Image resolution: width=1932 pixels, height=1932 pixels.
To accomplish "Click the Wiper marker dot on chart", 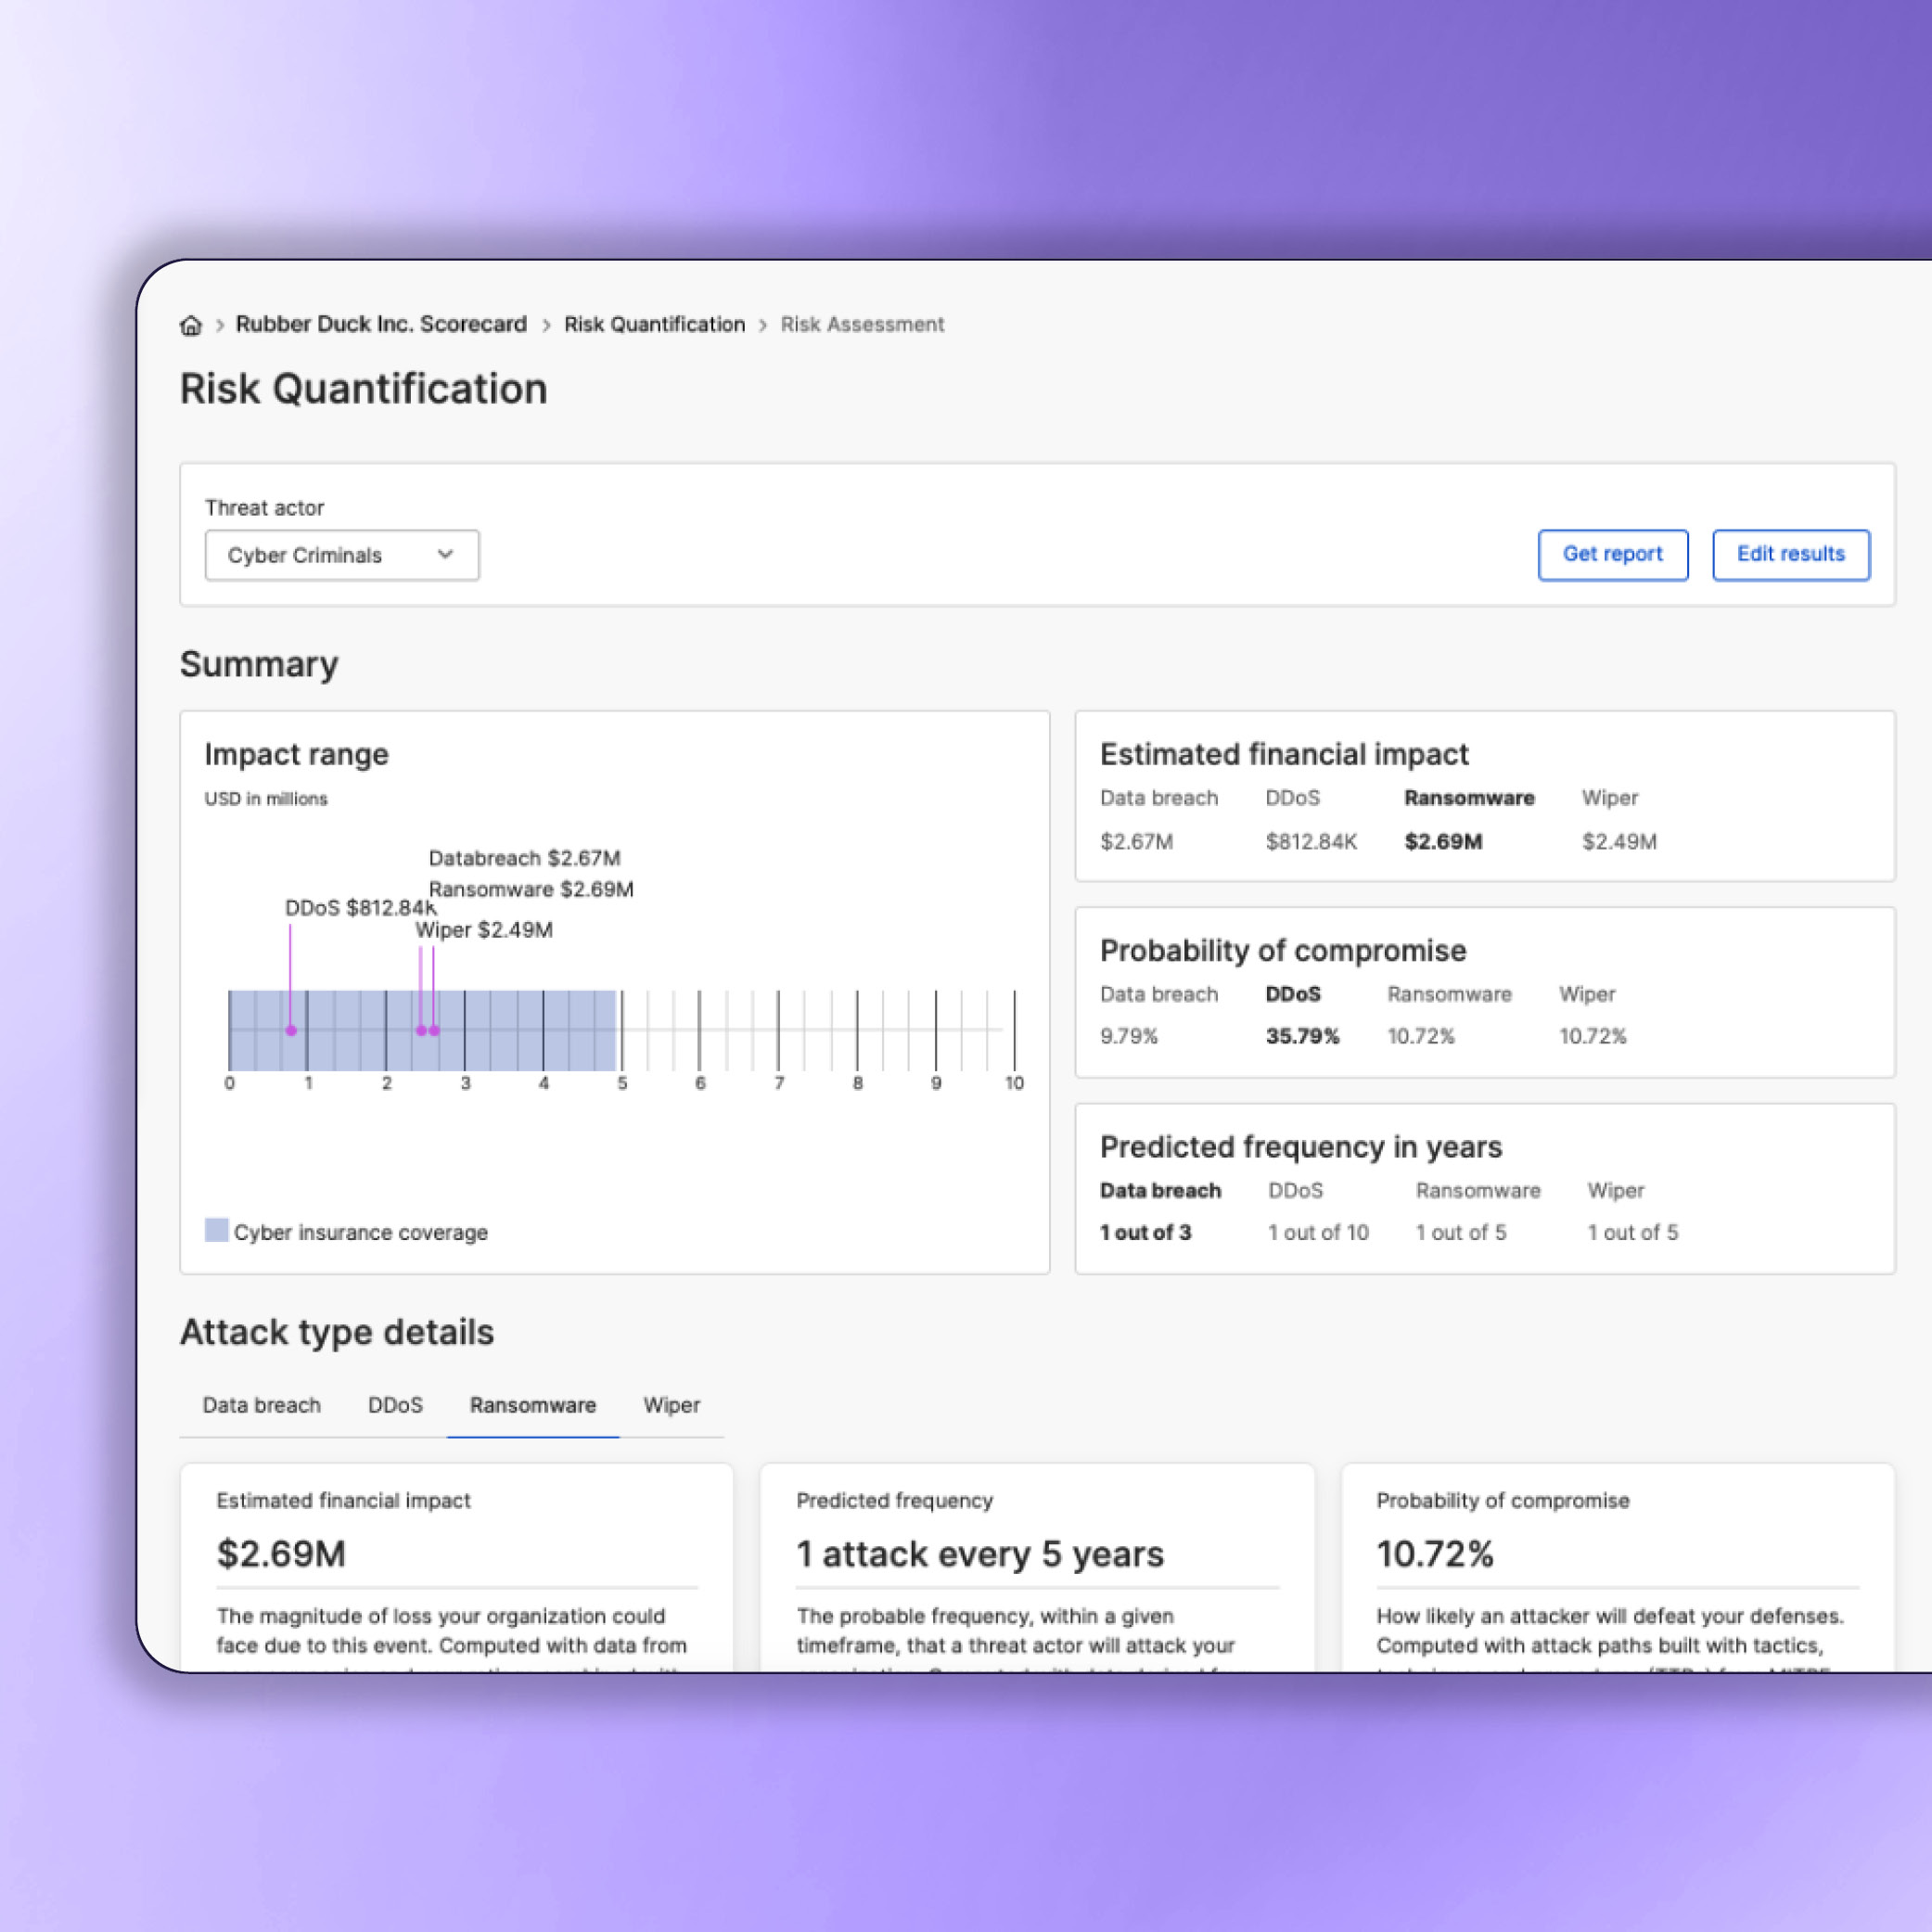I will [x=421, y=1030].
